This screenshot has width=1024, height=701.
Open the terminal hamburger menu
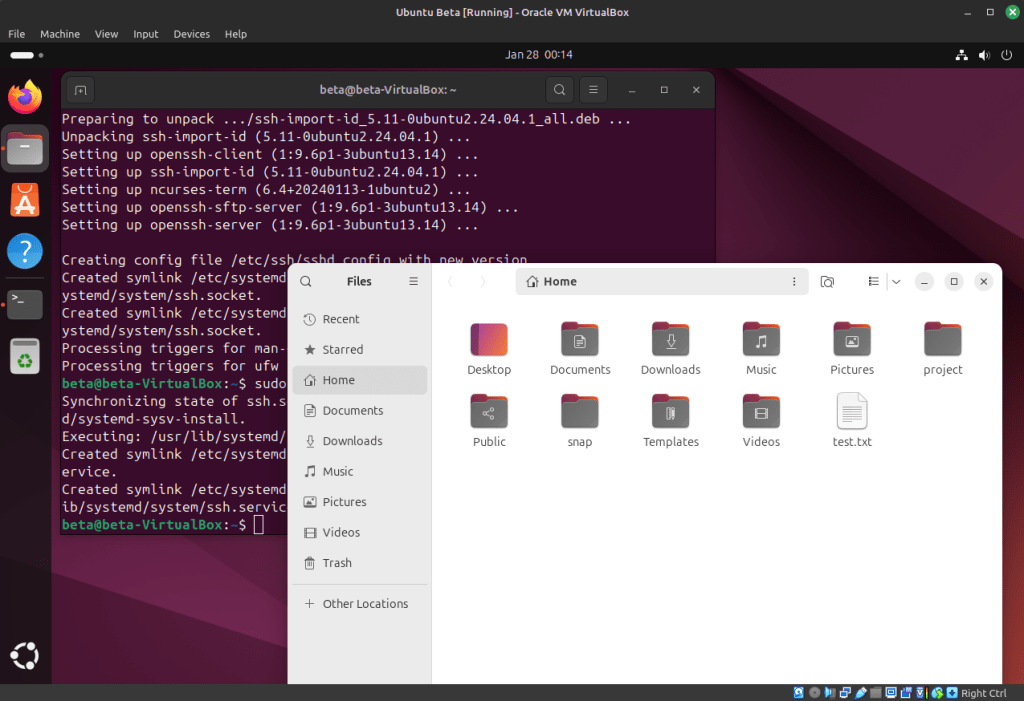(593, 90)
